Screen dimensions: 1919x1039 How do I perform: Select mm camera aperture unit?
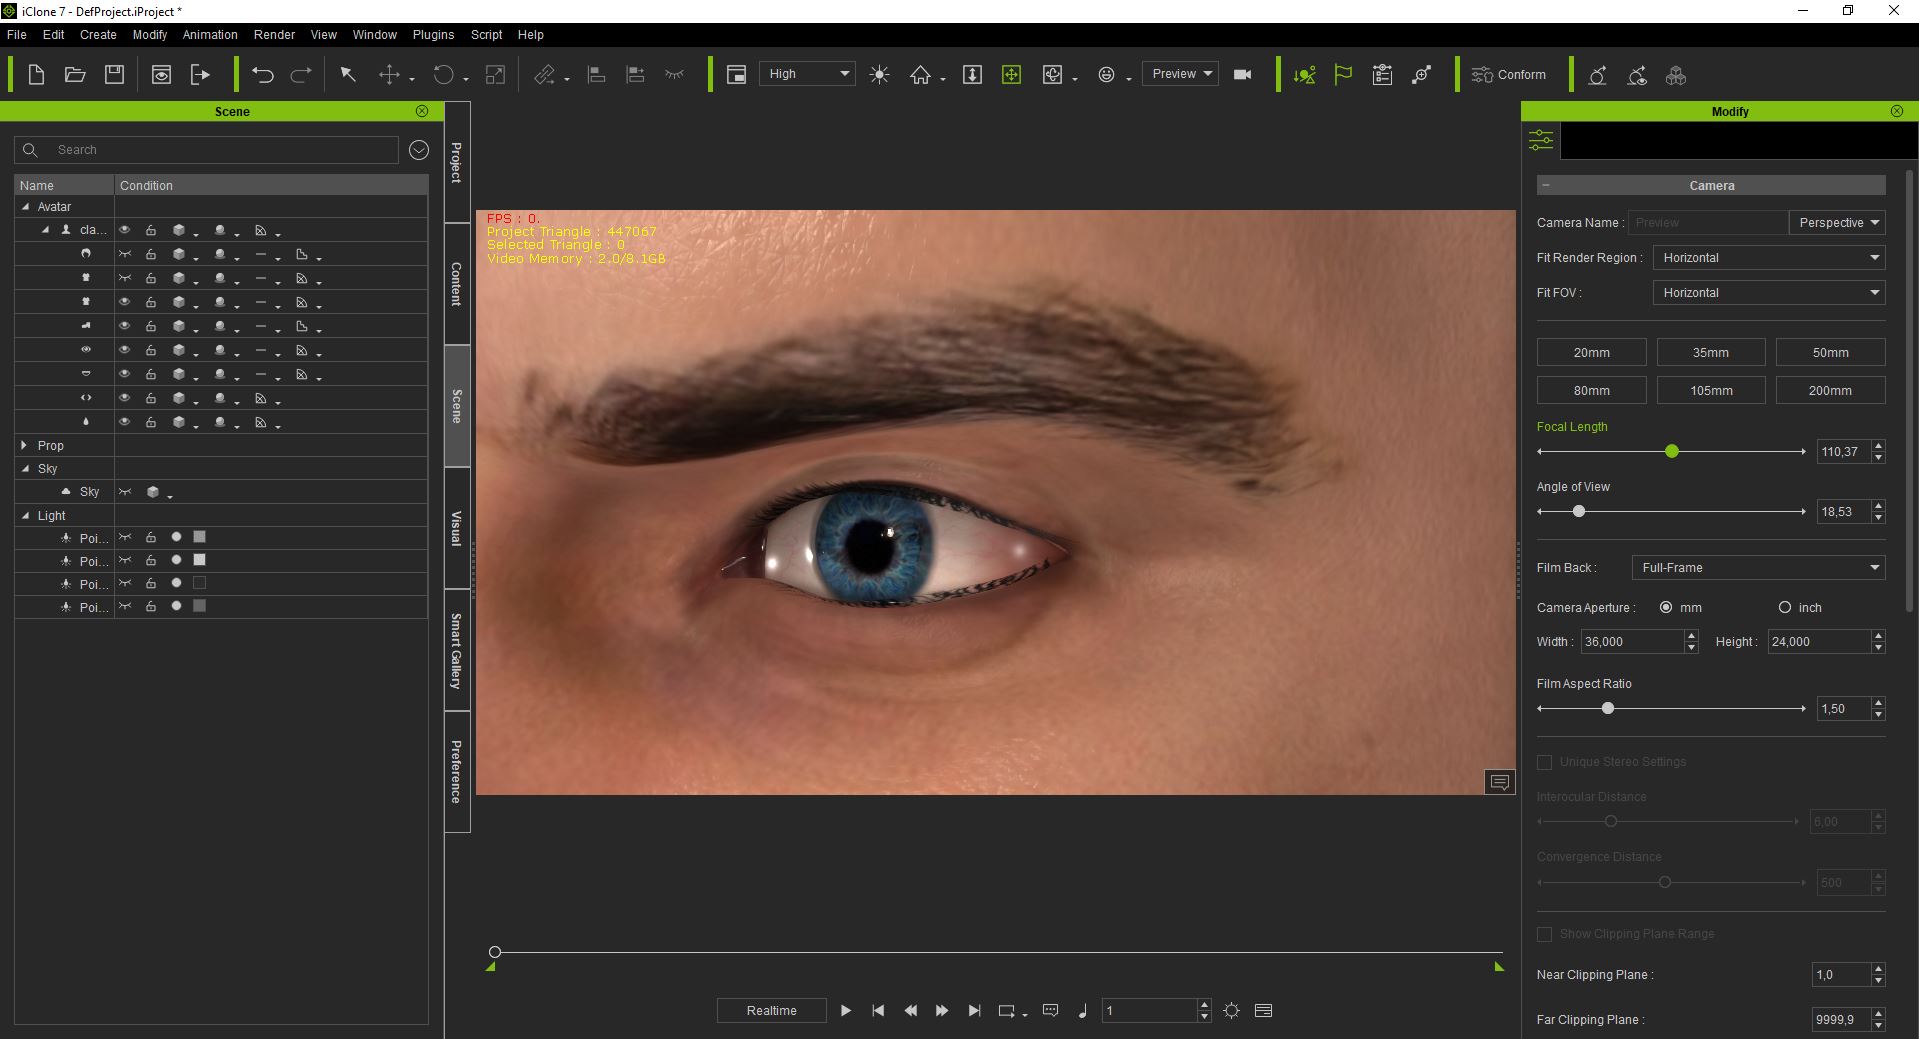[x=1666, y=607]
